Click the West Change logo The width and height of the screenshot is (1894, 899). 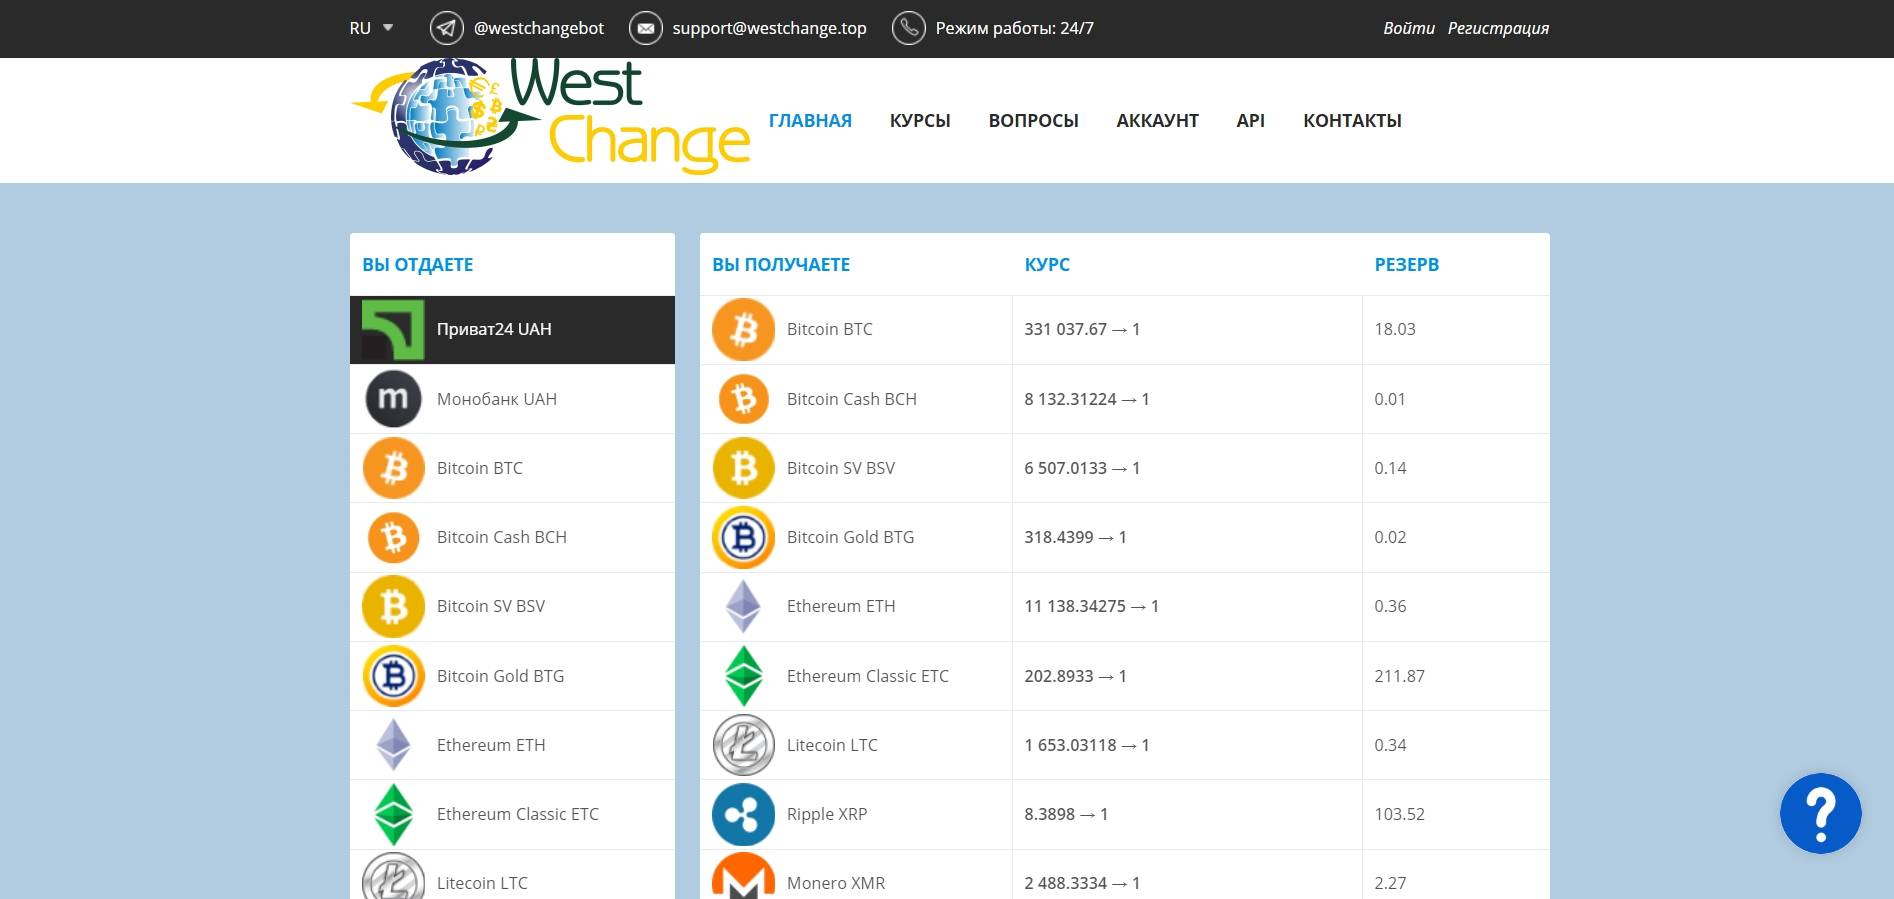tap(550, 118)
